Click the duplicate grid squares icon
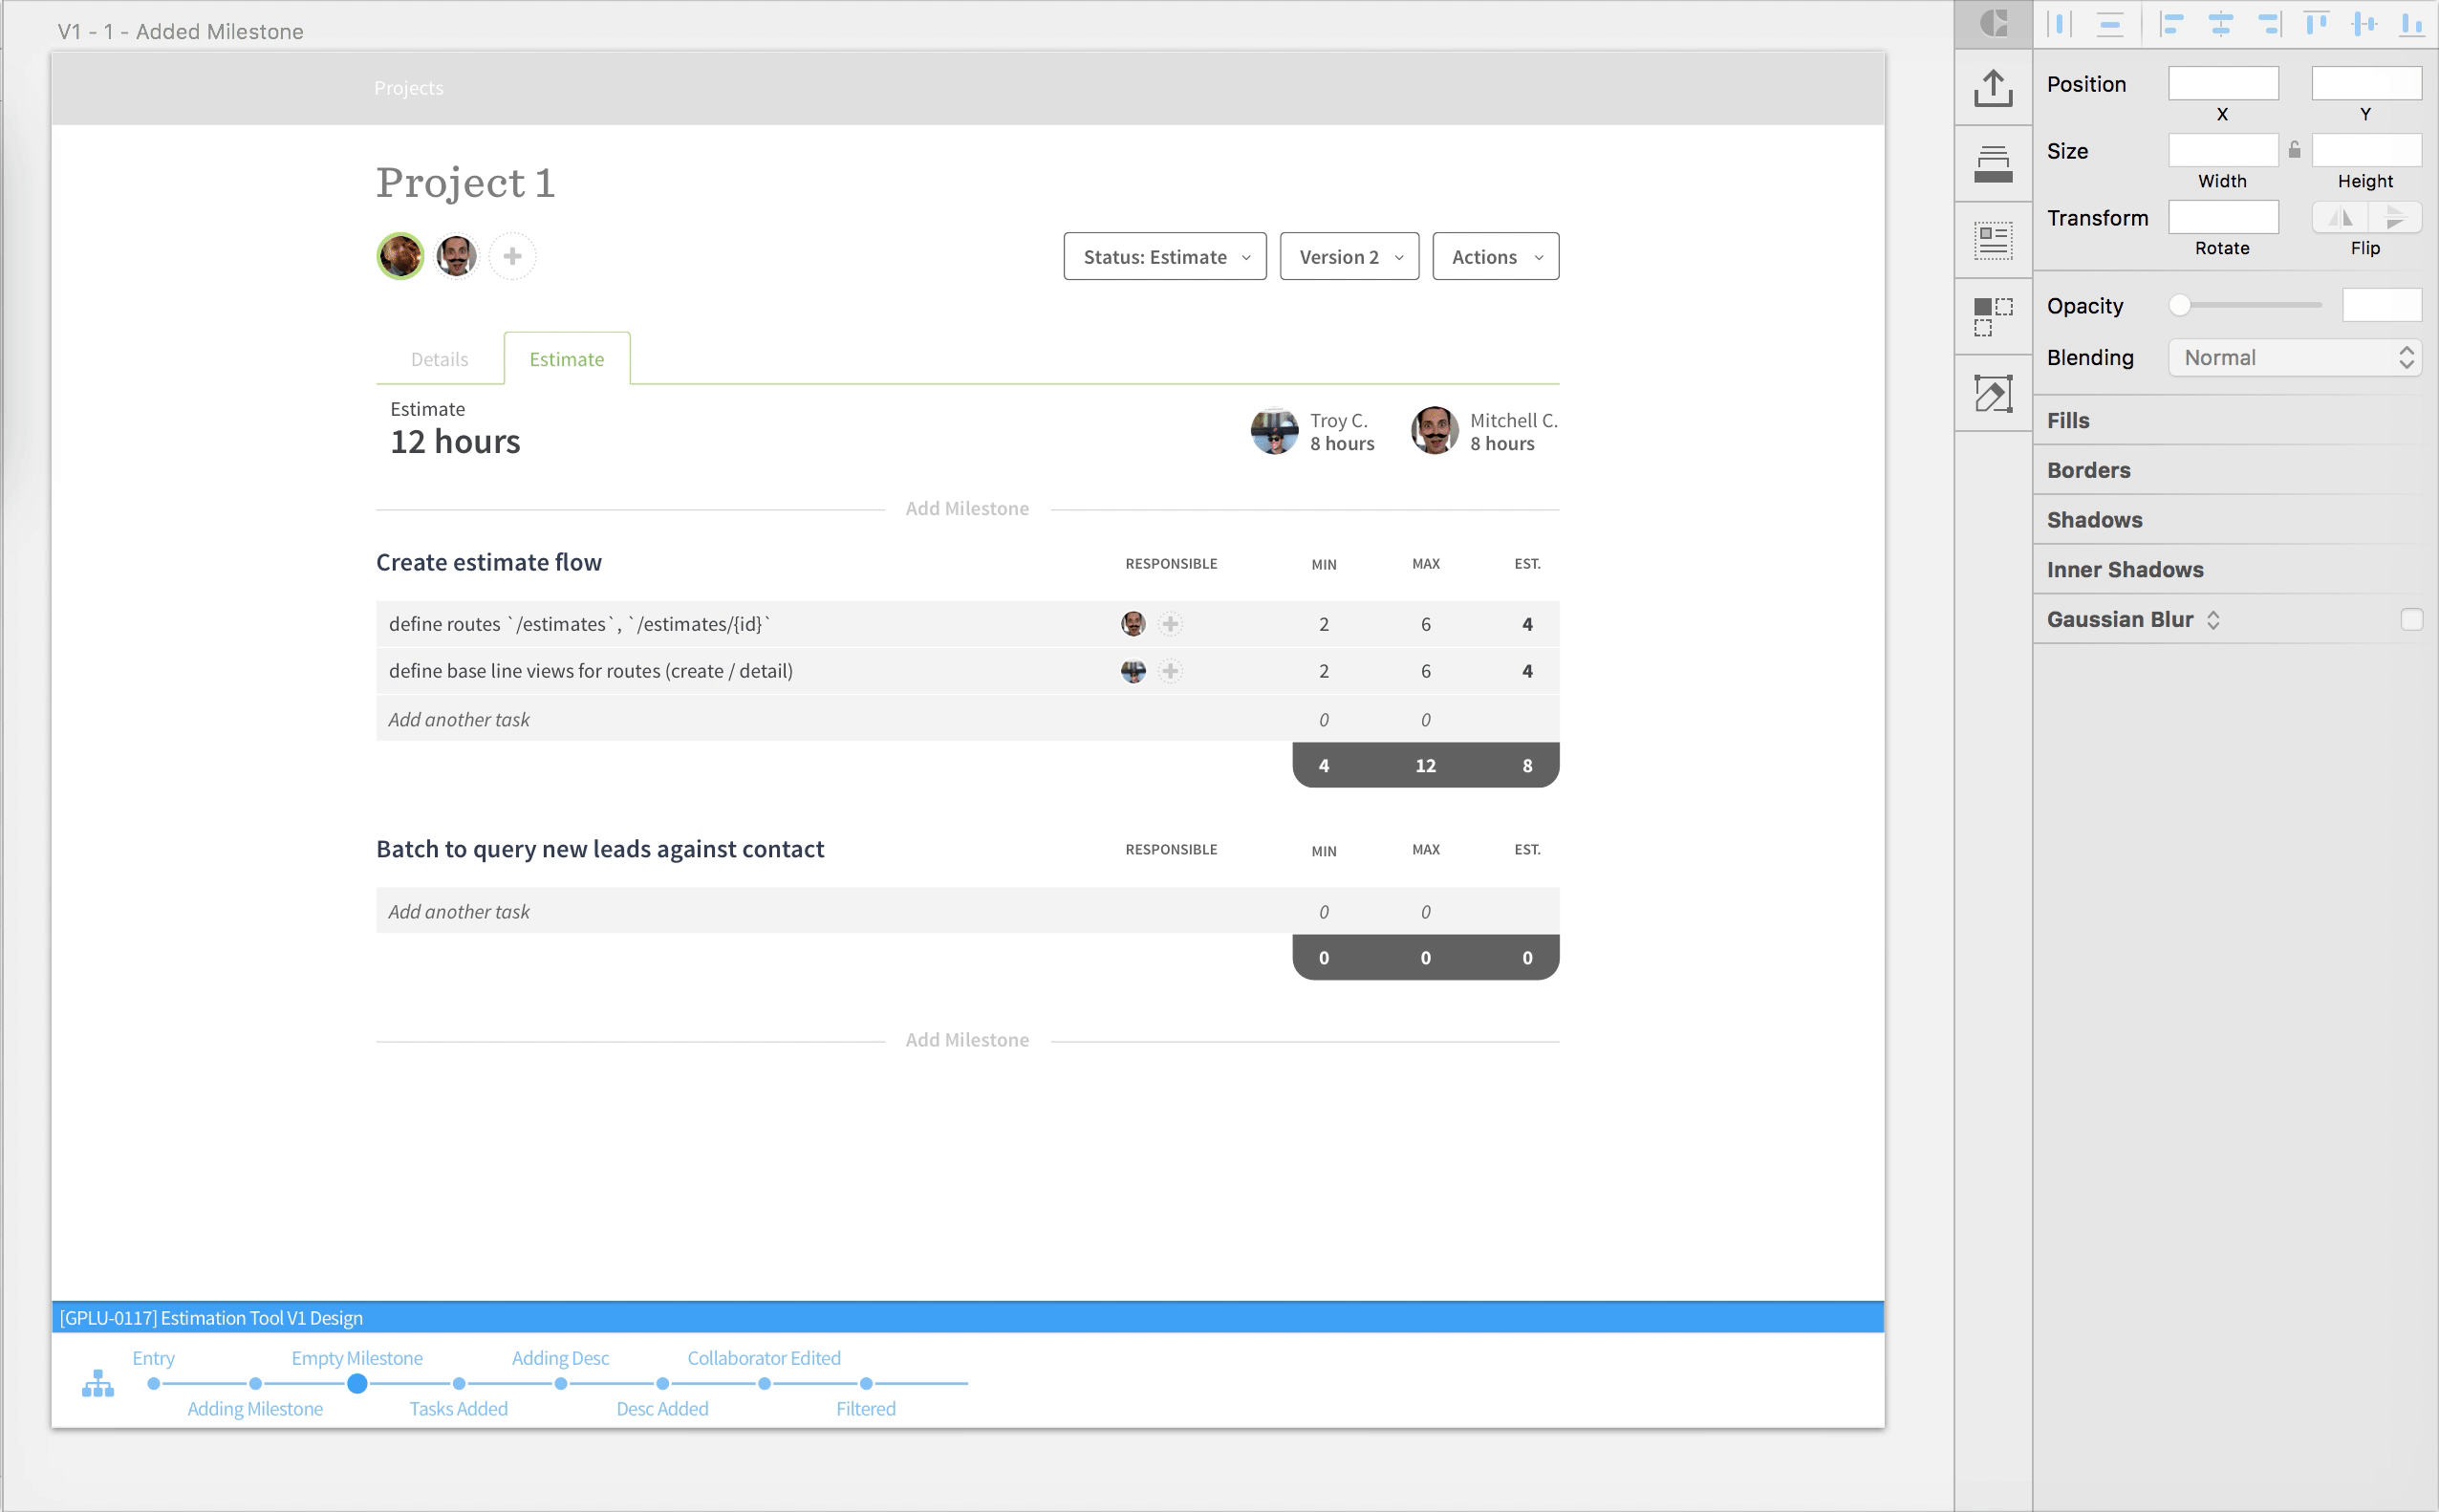2439x1512 pixels. coord(1992,316)
